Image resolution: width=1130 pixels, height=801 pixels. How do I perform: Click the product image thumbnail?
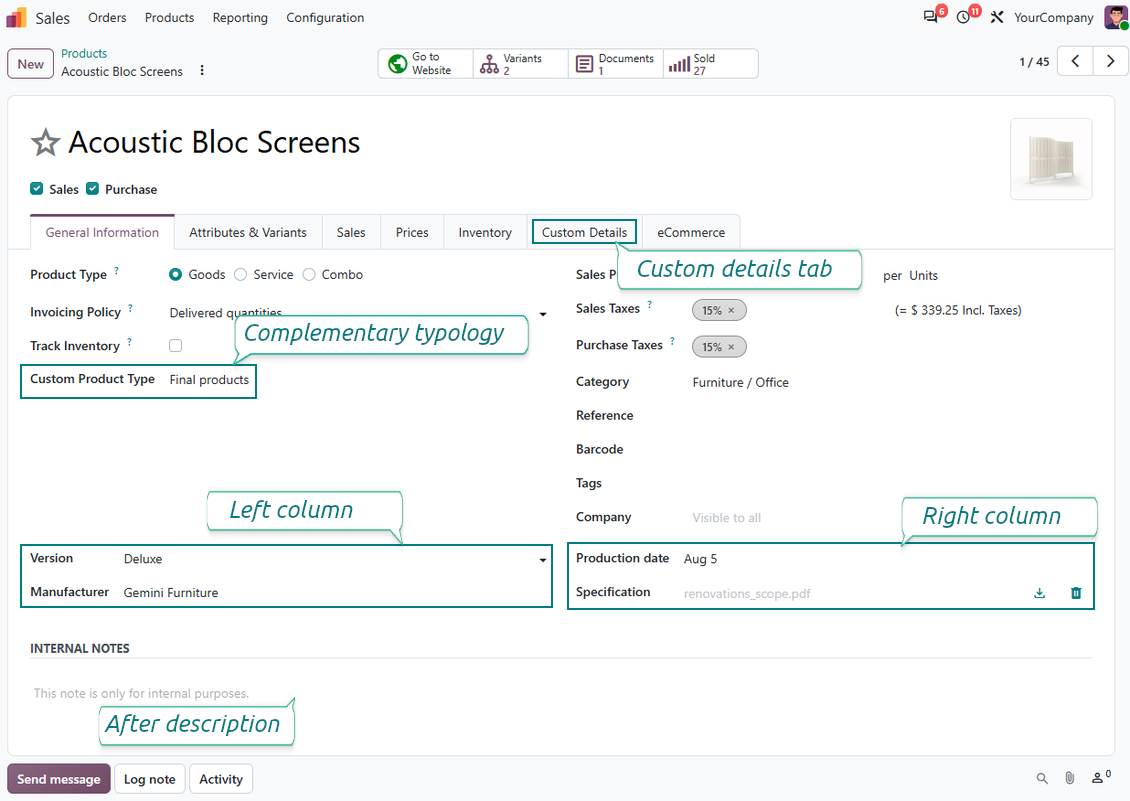[x=1051, y=159]
